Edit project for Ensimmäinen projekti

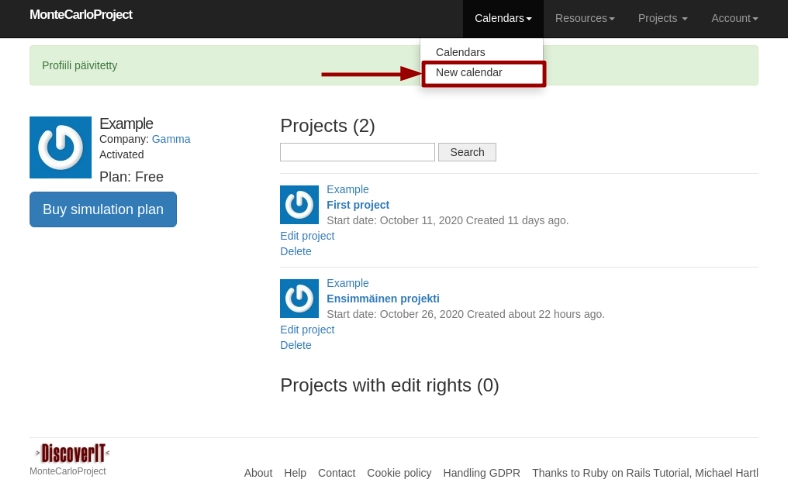click(x=307, y=330)
